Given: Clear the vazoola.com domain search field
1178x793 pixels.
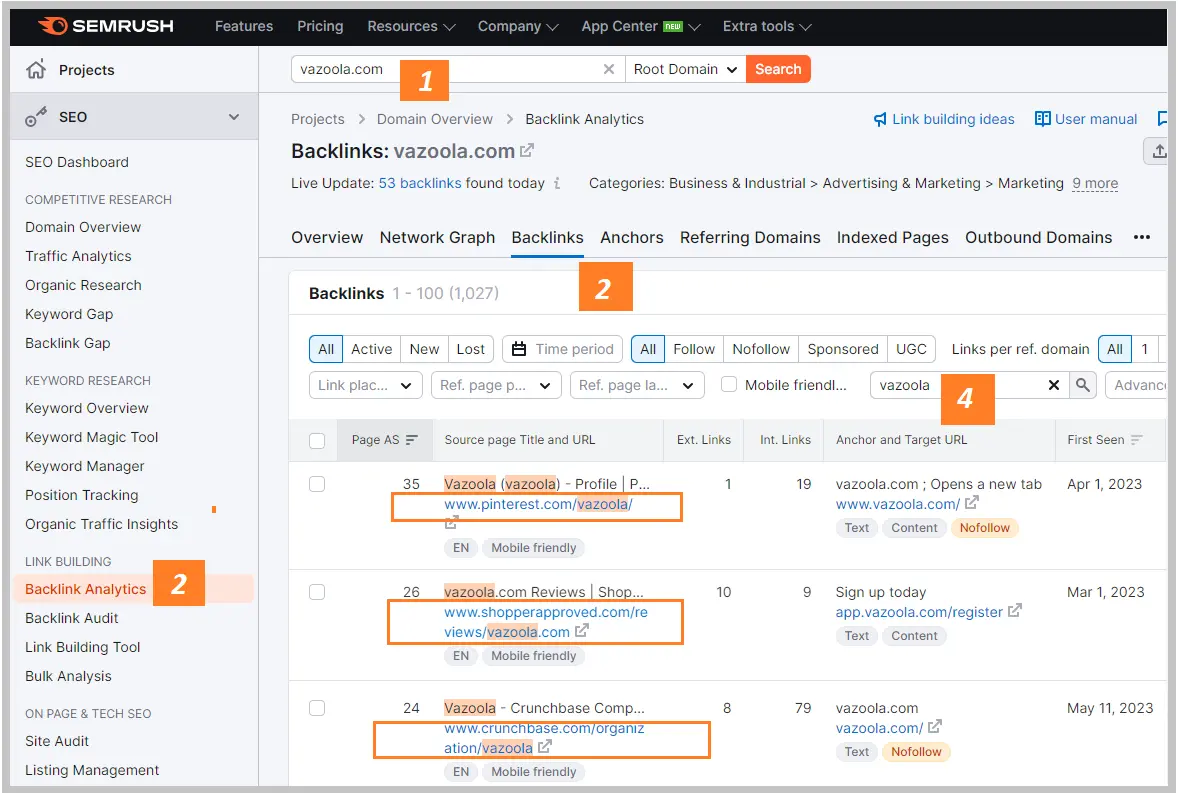Looking at the screenshot, I should (609, 69).
